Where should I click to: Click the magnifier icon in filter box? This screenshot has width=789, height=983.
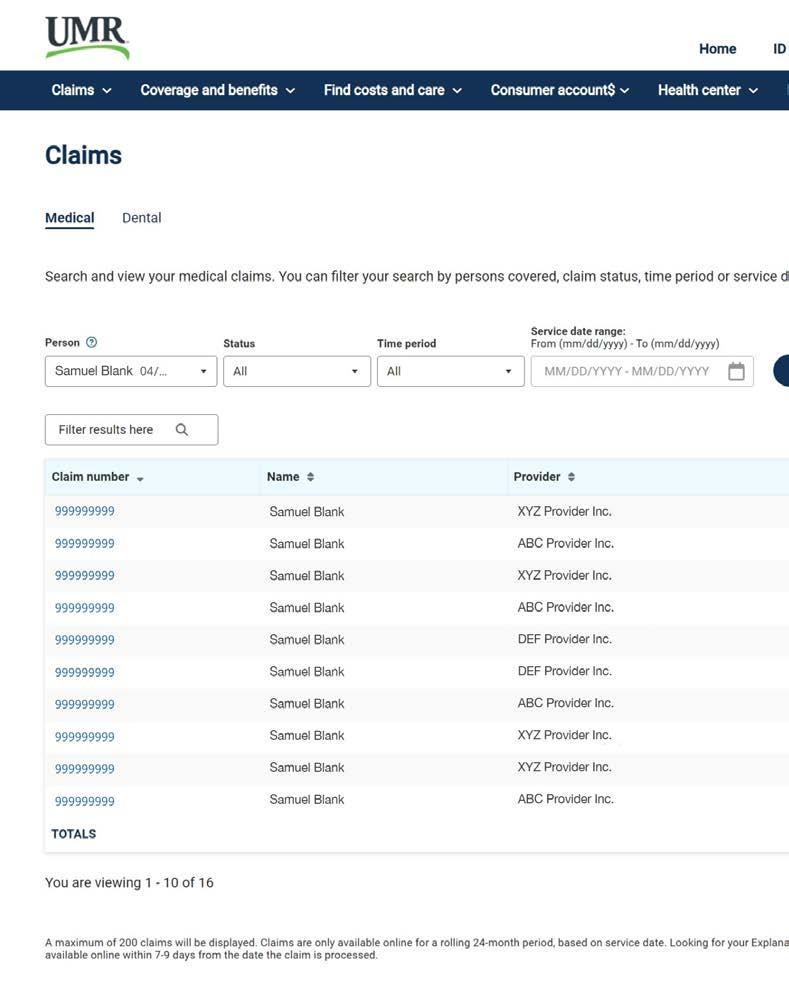(182, 429)
